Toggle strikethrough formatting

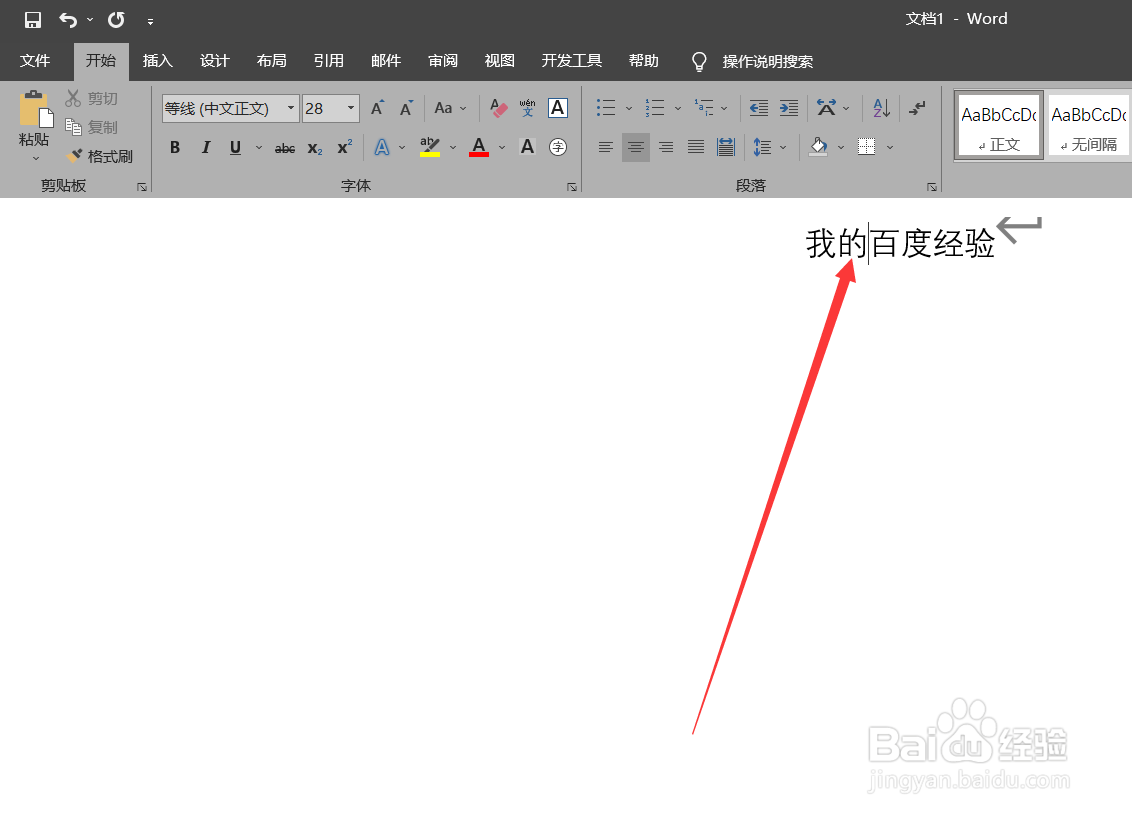(x=284, y=147)
